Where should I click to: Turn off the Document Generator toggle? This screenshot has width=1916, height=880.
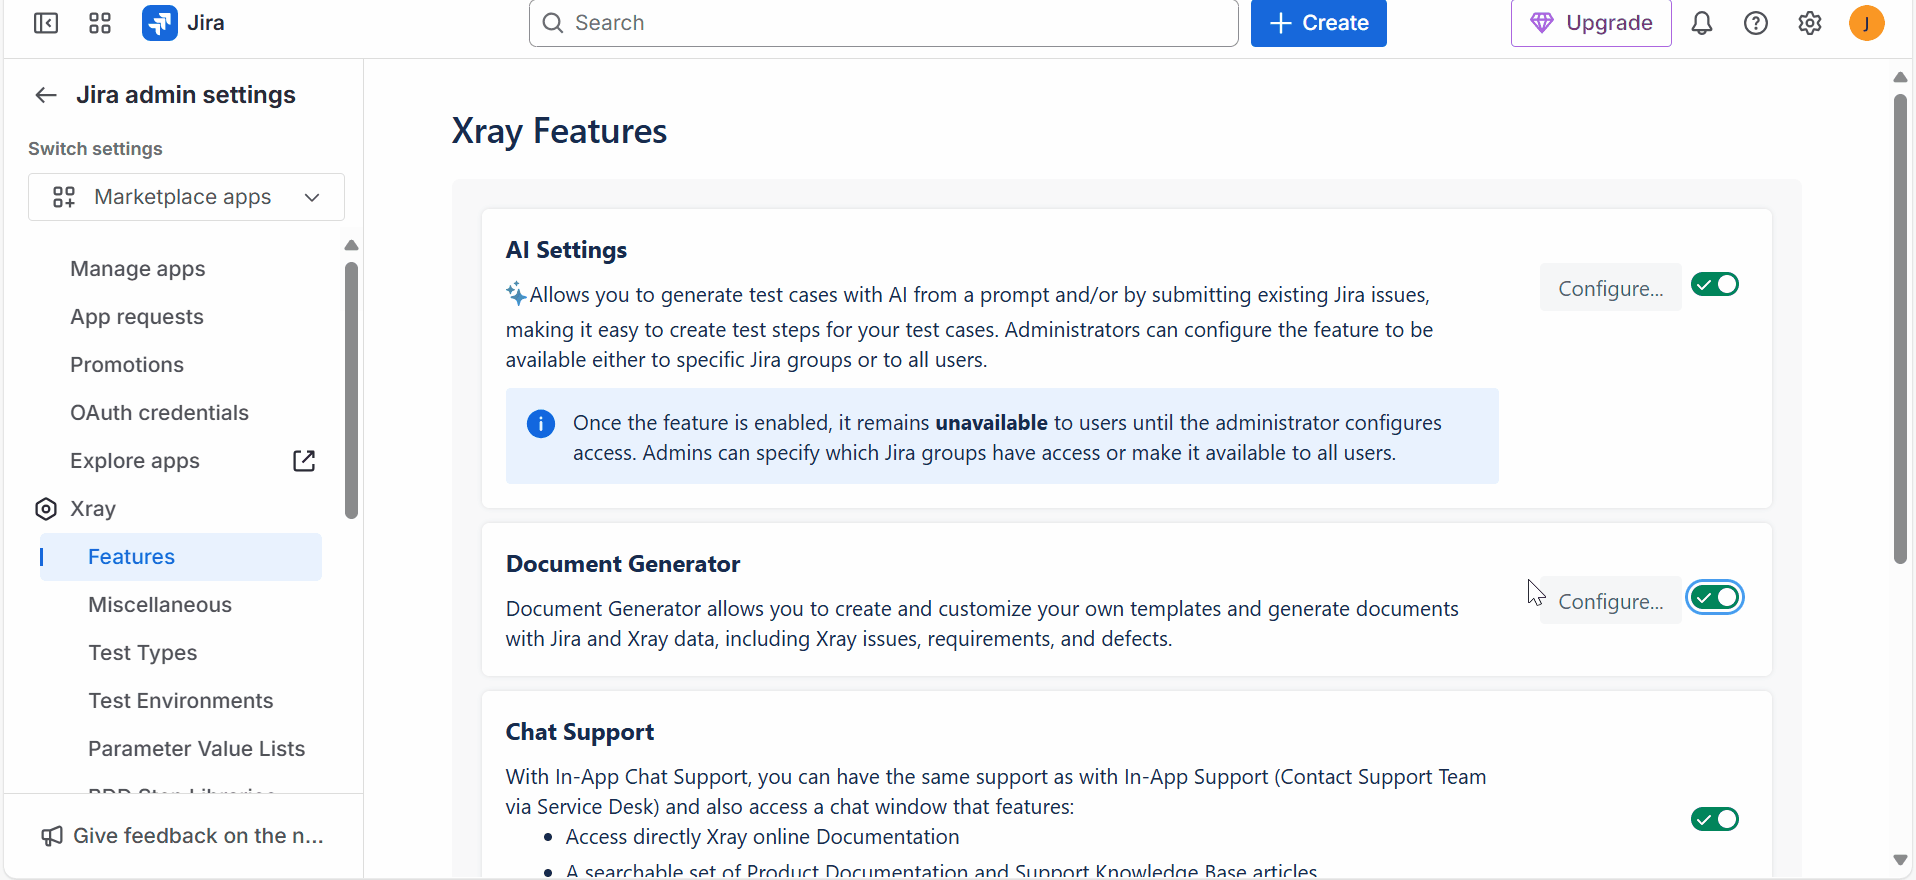[1715, 598]
